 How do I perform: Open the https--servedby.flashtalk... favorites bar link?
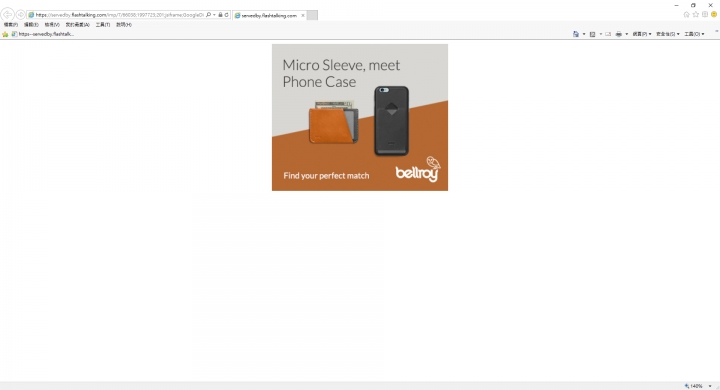coord(43,34)
